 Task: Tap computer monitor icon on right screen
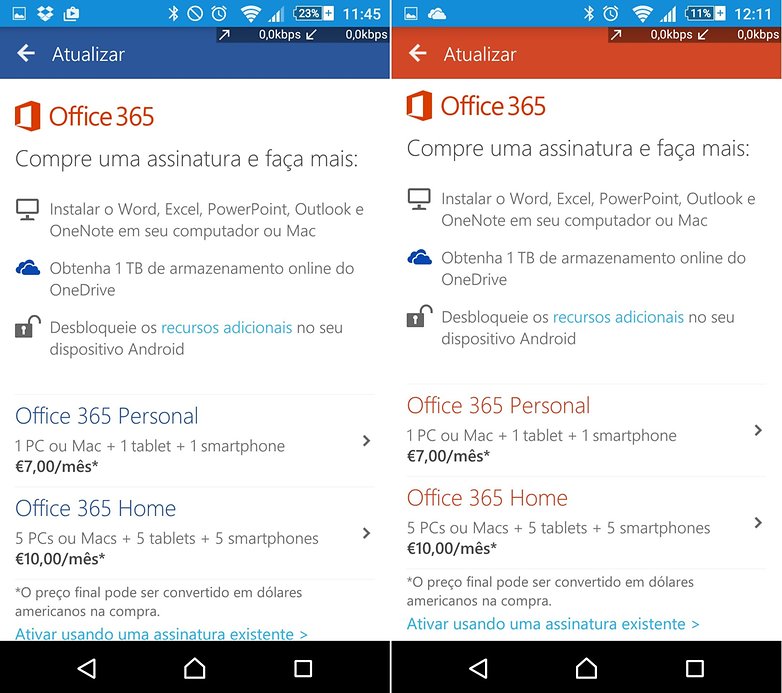(x=419, y=199)
